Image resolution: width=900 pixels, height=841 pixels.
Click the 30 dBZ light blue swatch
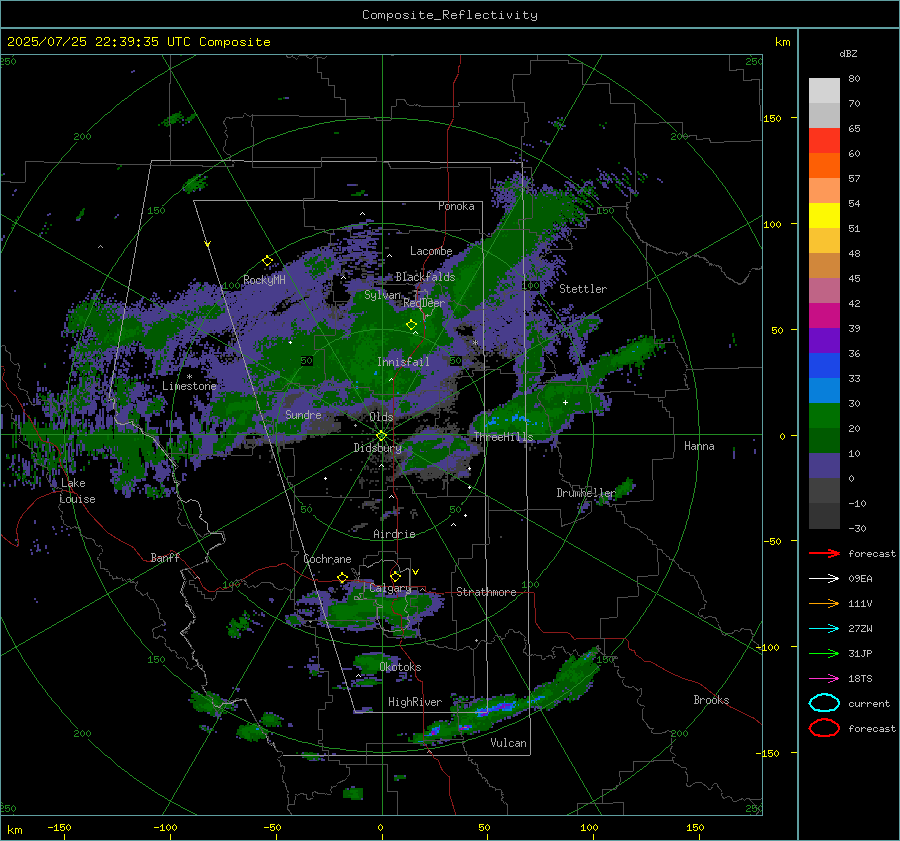(824, 390)
